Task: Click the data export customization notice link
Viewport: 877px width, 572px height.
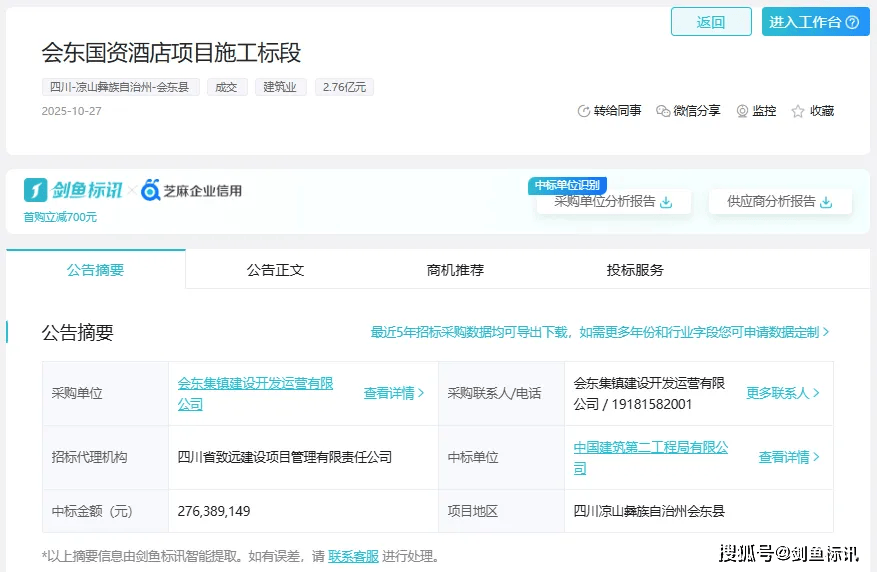Action: tap(600, 332)
